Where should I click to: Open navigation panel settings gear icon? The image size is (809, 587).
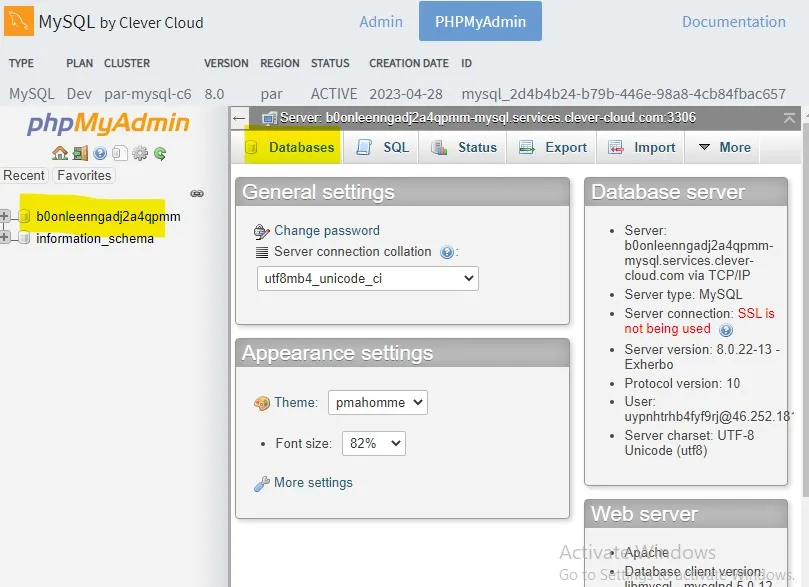(x=140, y=153)
